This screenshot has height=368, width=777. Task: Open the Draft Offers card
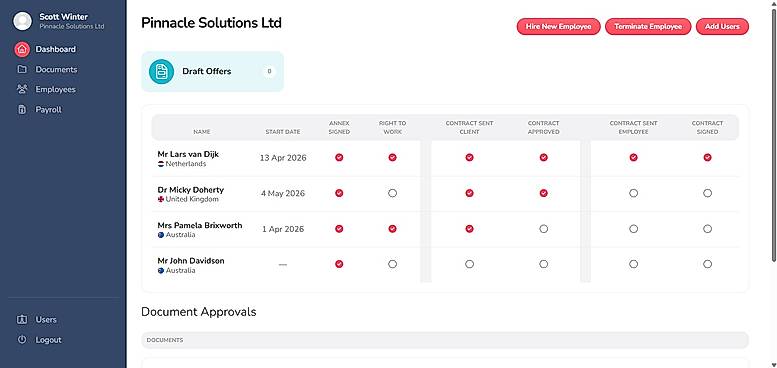click(x=213, y=71)
